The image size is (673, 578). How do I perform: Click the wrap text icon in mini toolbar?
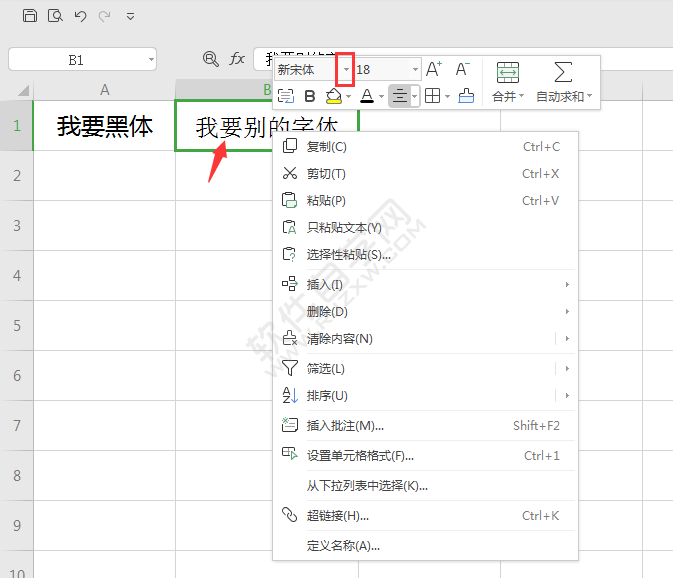[x=286, y=96]
